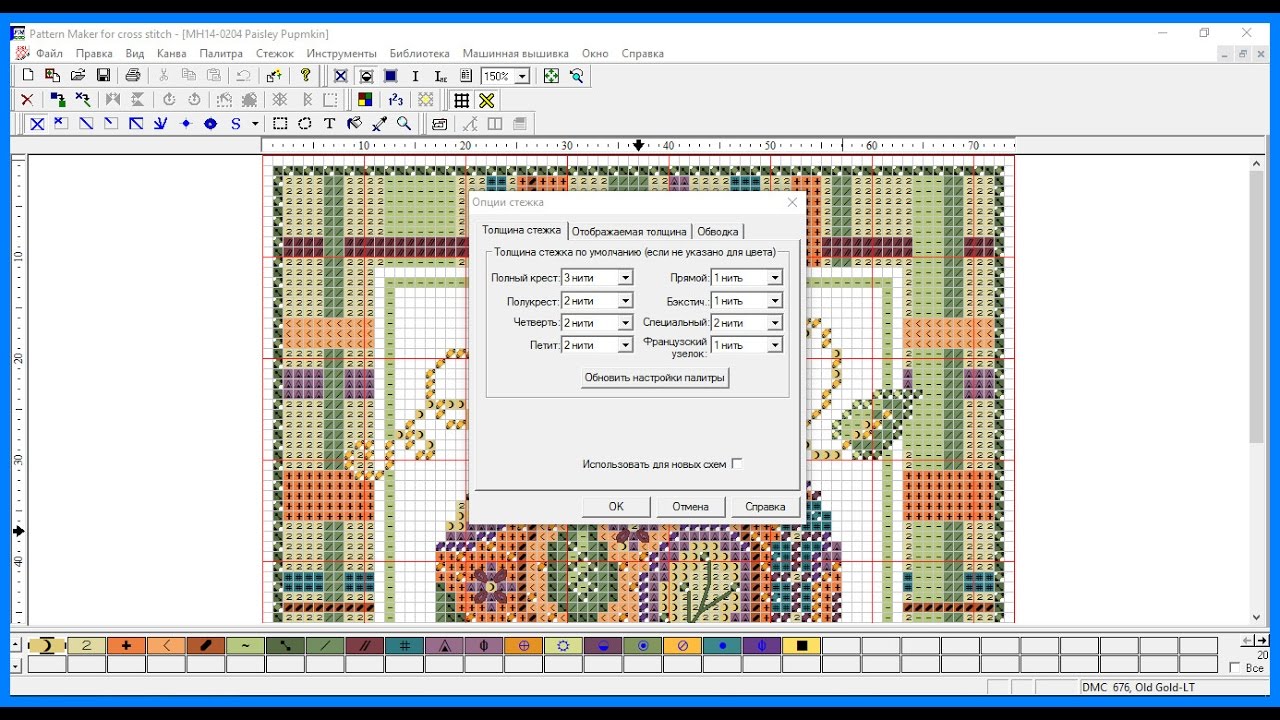This screenshot has width=1280, height=720.
Task: Click the red X delete icon
Action: (27, 100)
